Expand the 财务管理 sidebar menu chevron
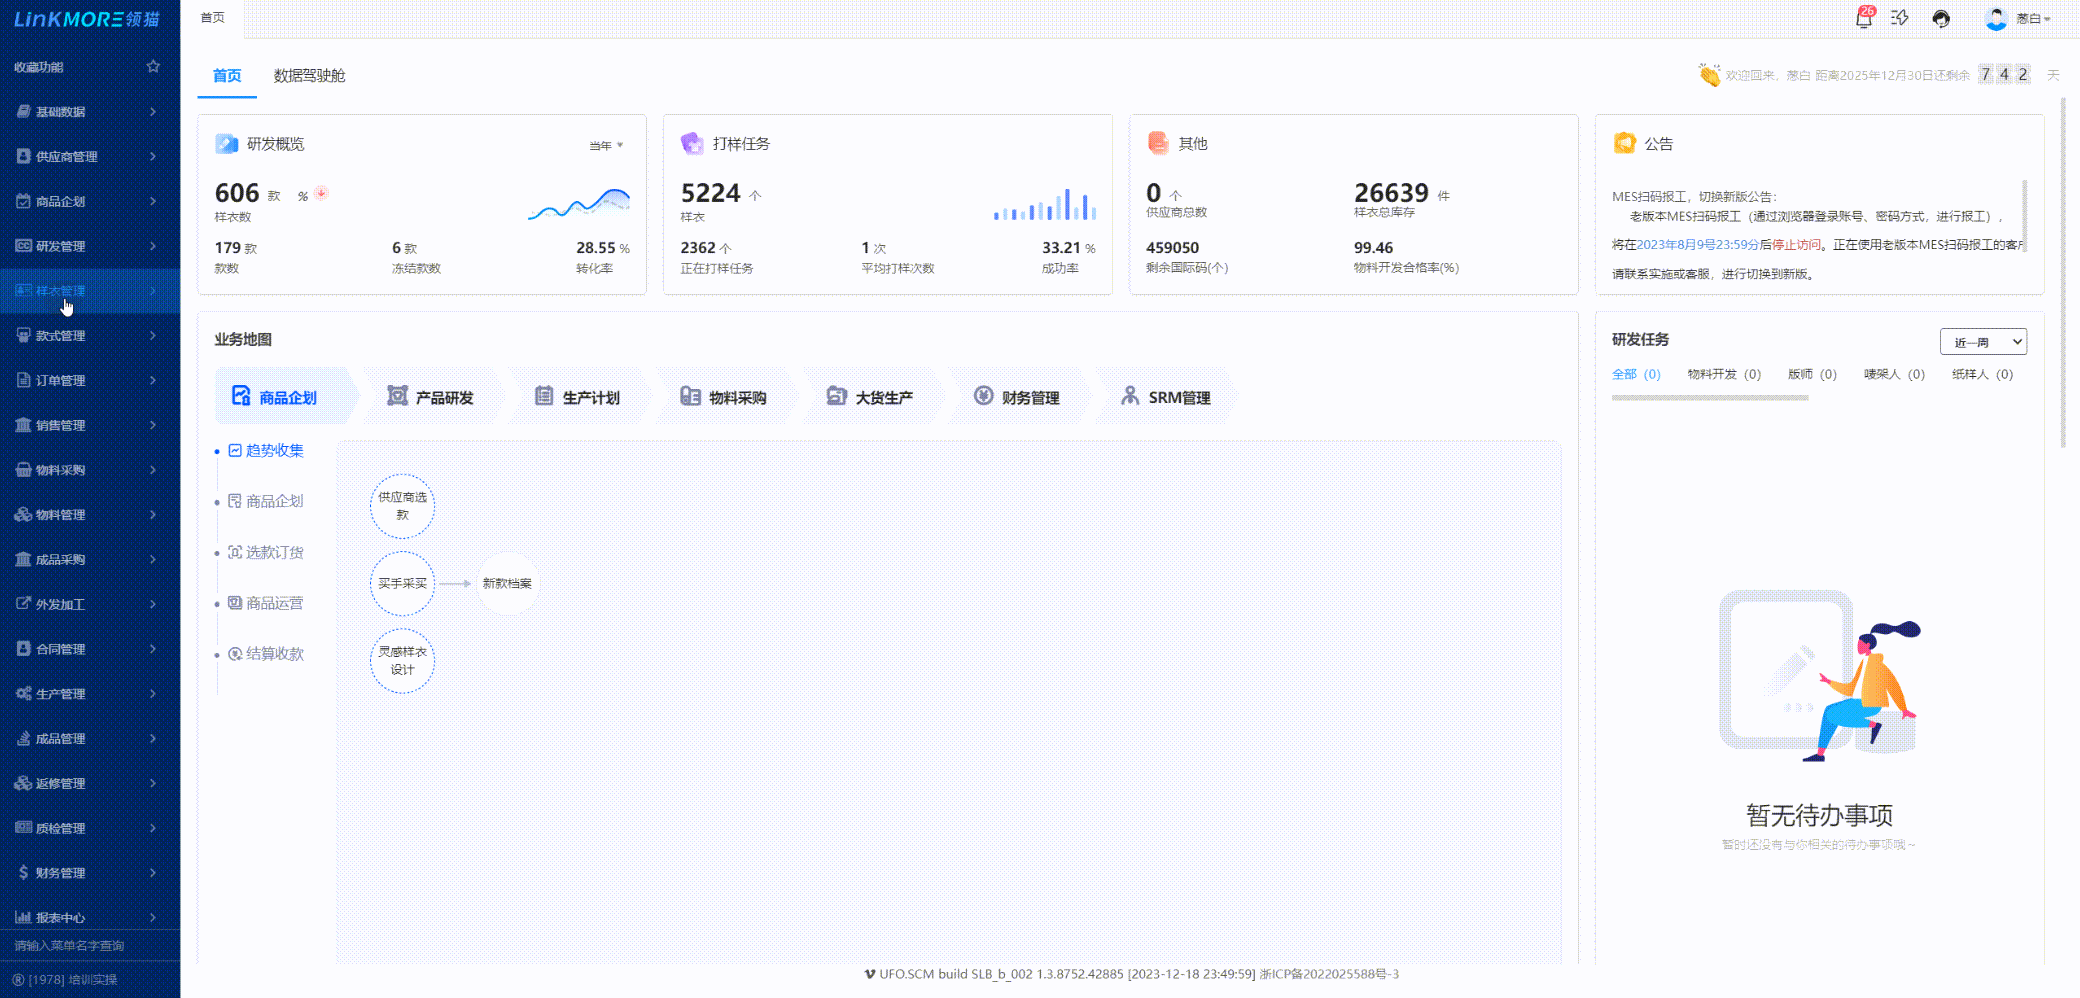This screenshot has height=998, width=2080. coord(153,873)
